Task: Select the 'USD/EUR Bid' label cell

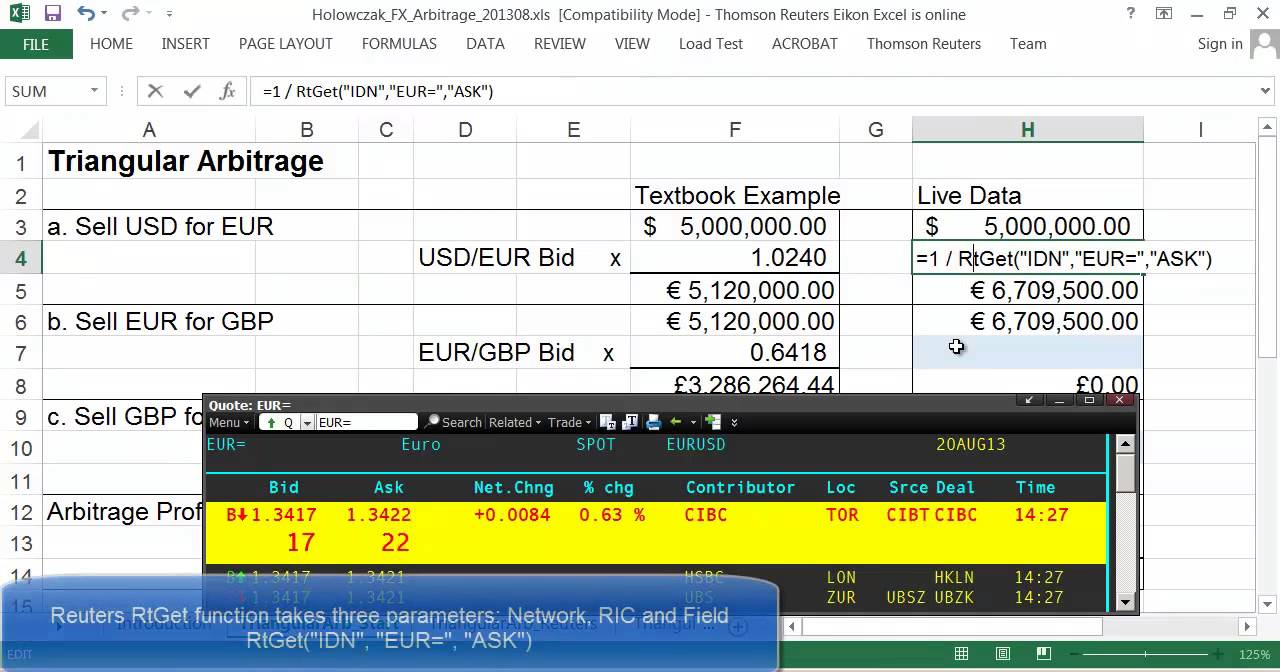Action: (496, 258)
